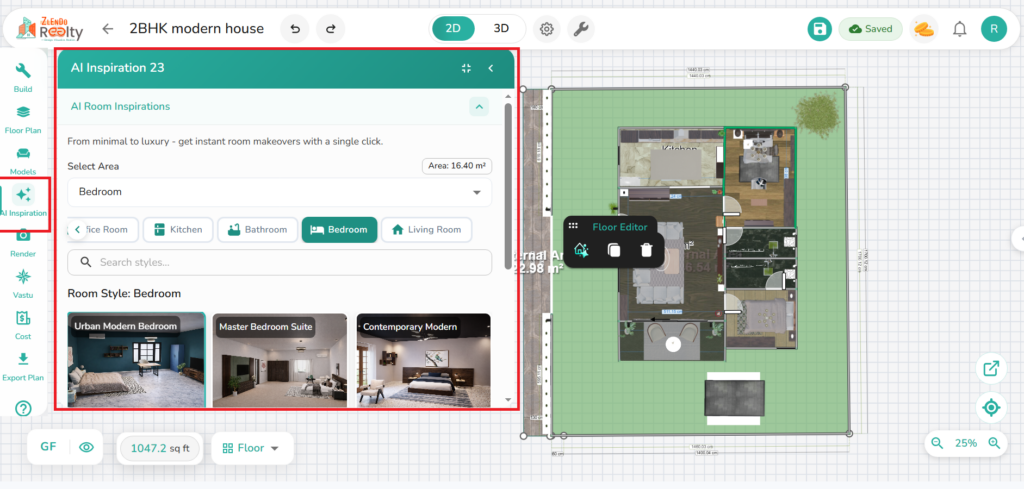Switch to 2D view mode
Screen dimensions: 1024x489
point(453,29)
